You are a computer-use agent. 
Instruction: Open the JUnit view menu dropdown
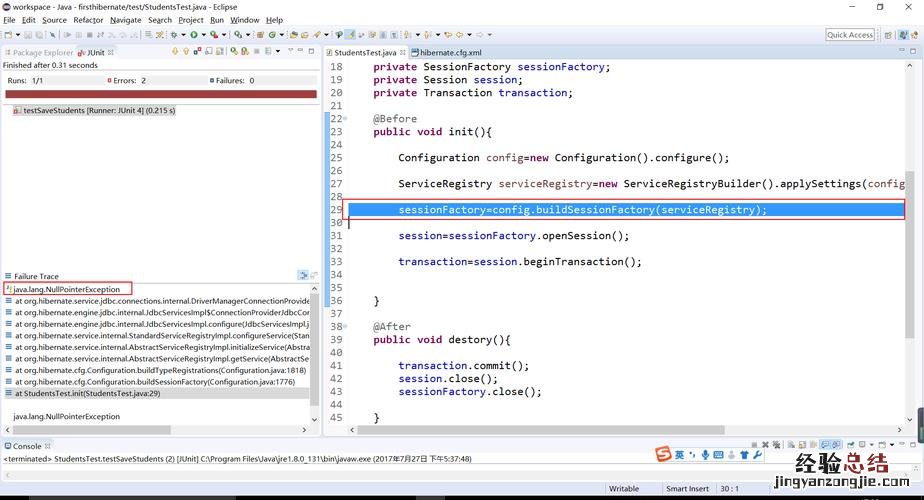coord(291,52)
